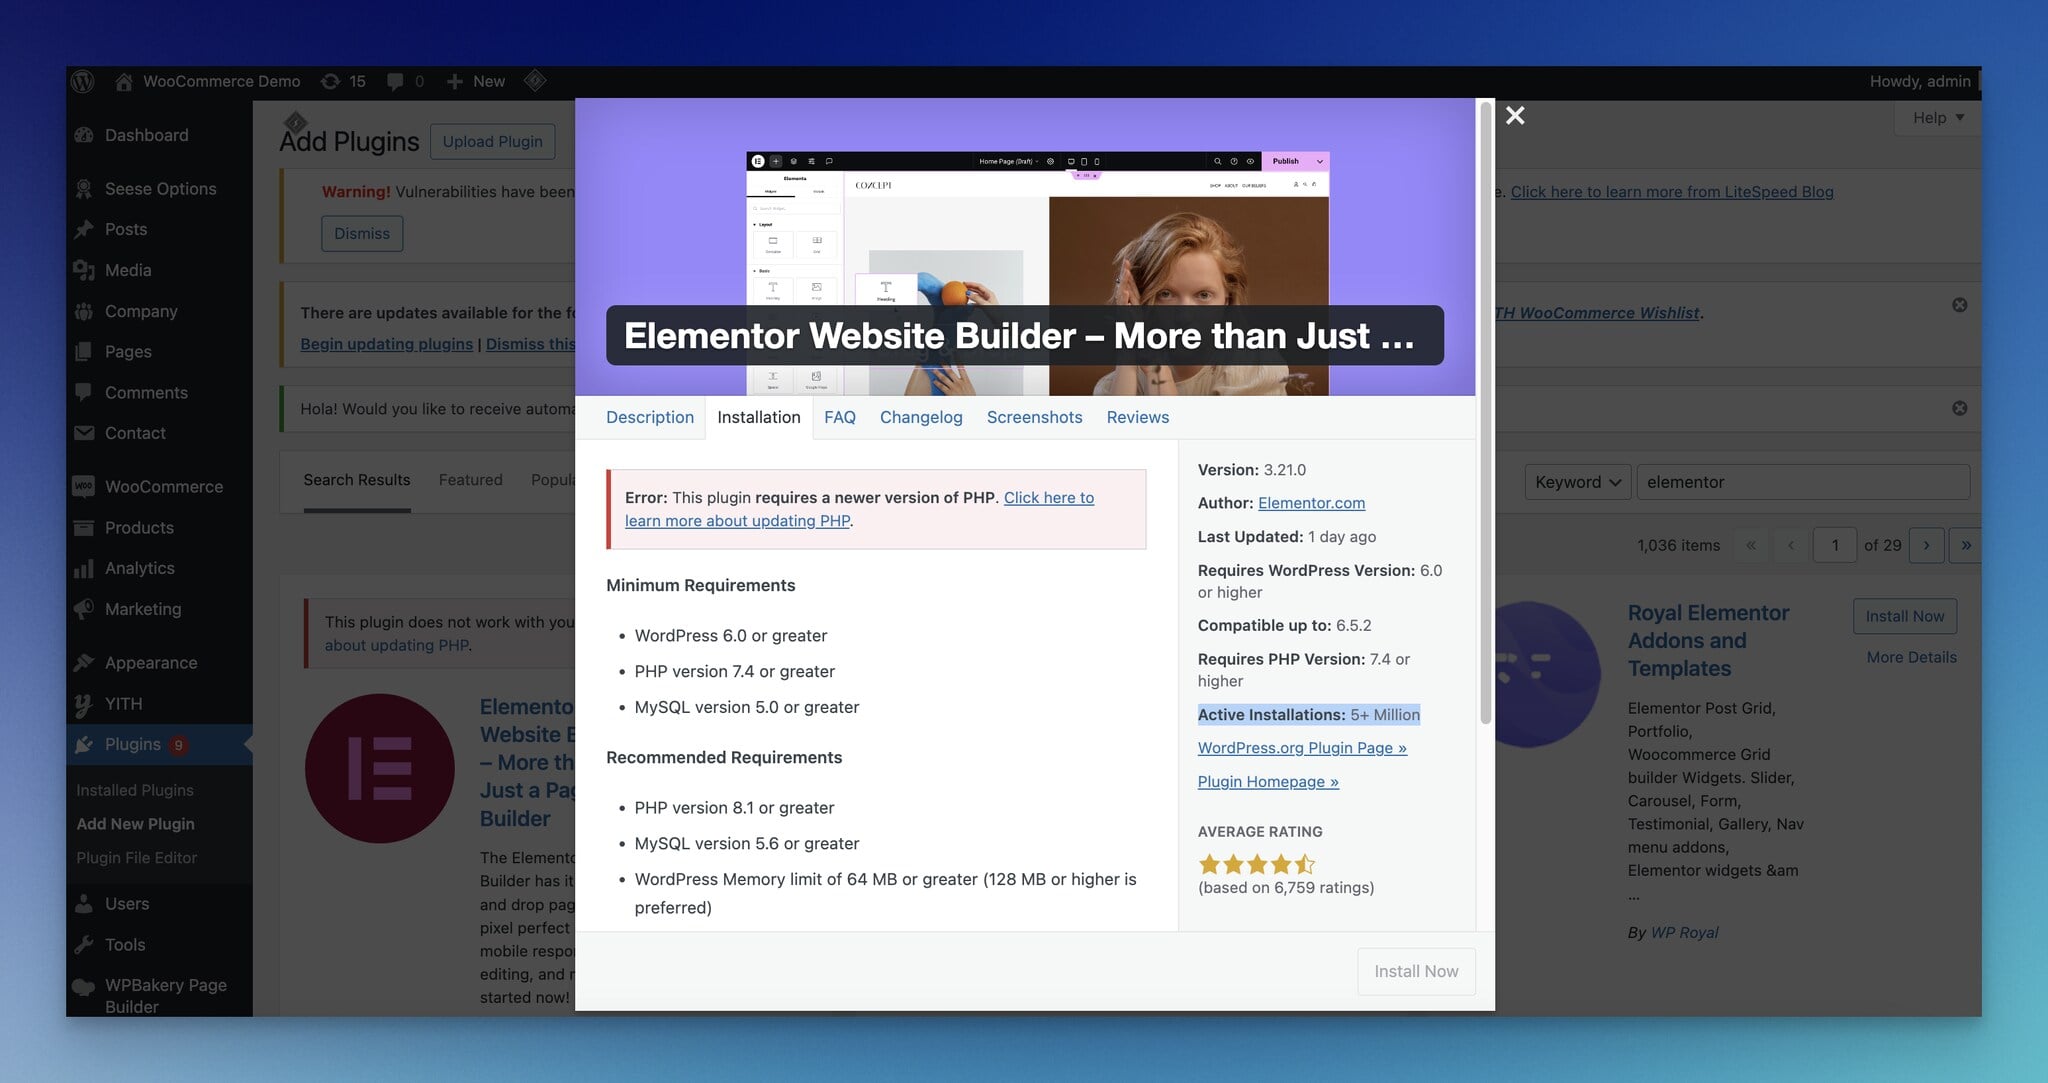Select the Search Results filter tab
Image resolution: width=2048 pixels, height=1083 pixels.
pyautogui.click(x=357, y=480)
